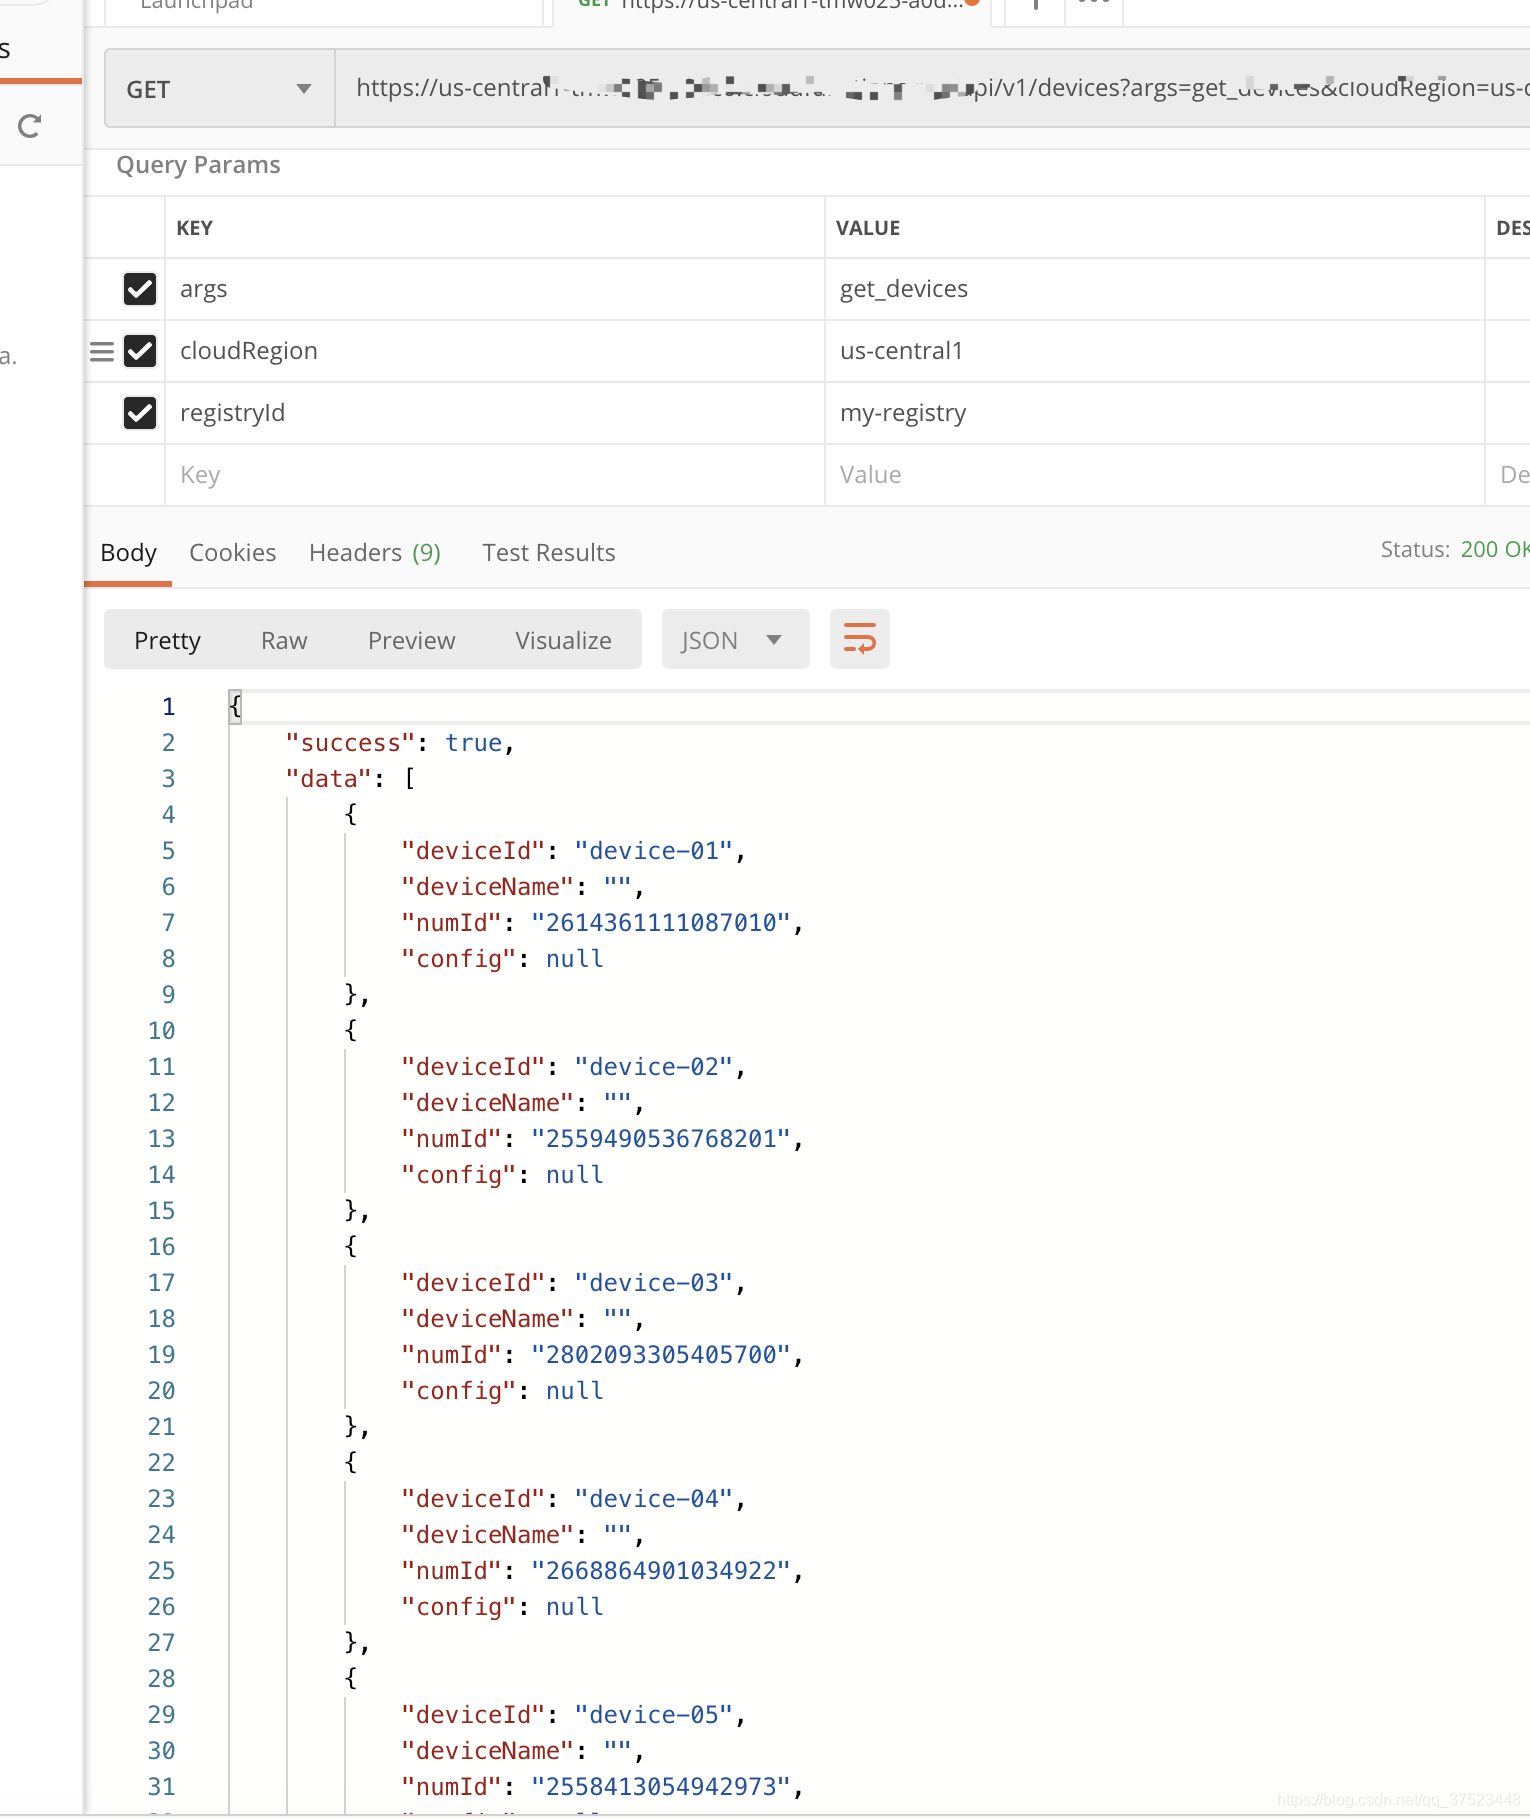Grab the cloudRegion row drag handle
The height and width of the screenshot is (1818, 1530).
tap(101, 351)
